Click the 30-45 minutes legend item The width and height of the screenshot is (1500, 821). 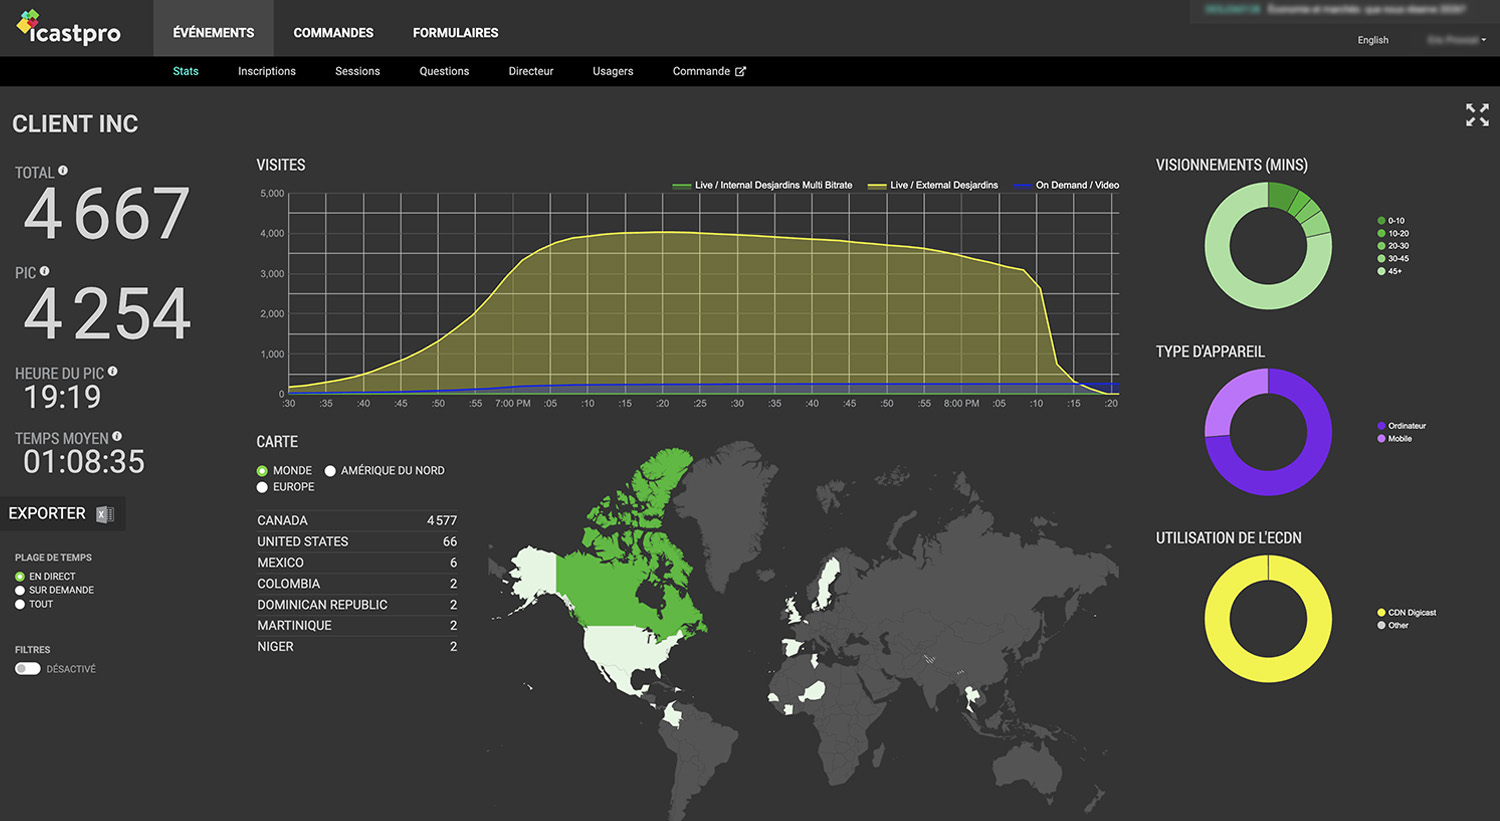1393,258
